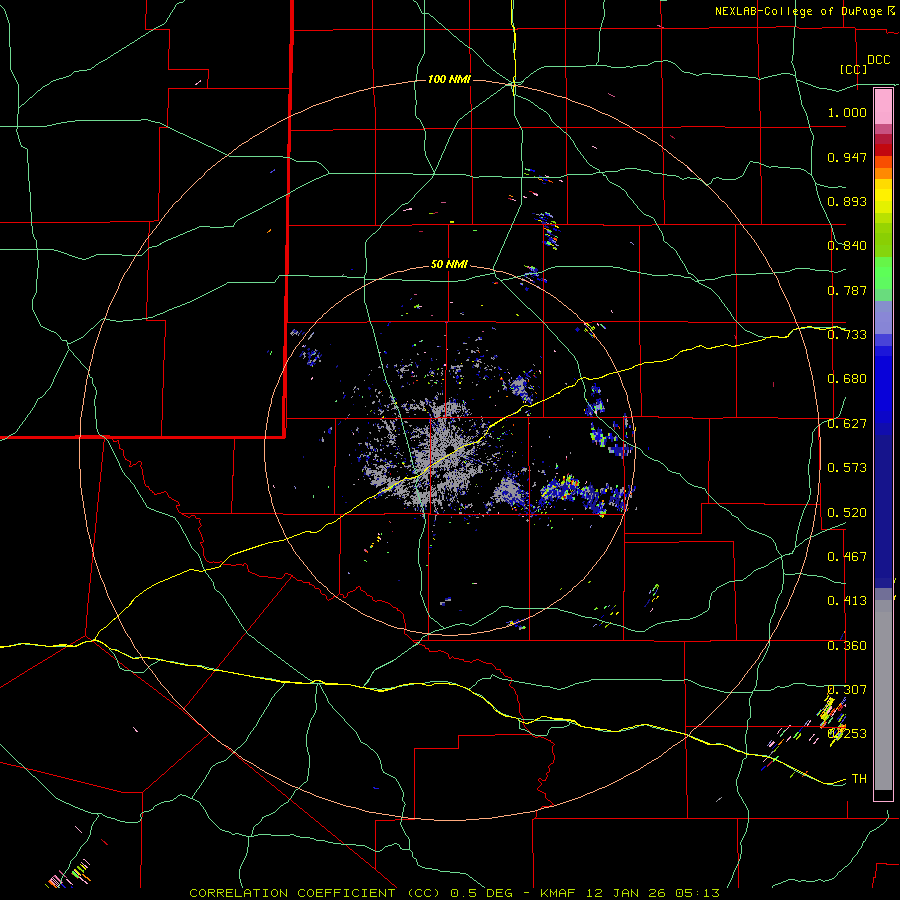900x900 pixels.
Task: Click the 0.413 legend value
Action: [847, 601]
